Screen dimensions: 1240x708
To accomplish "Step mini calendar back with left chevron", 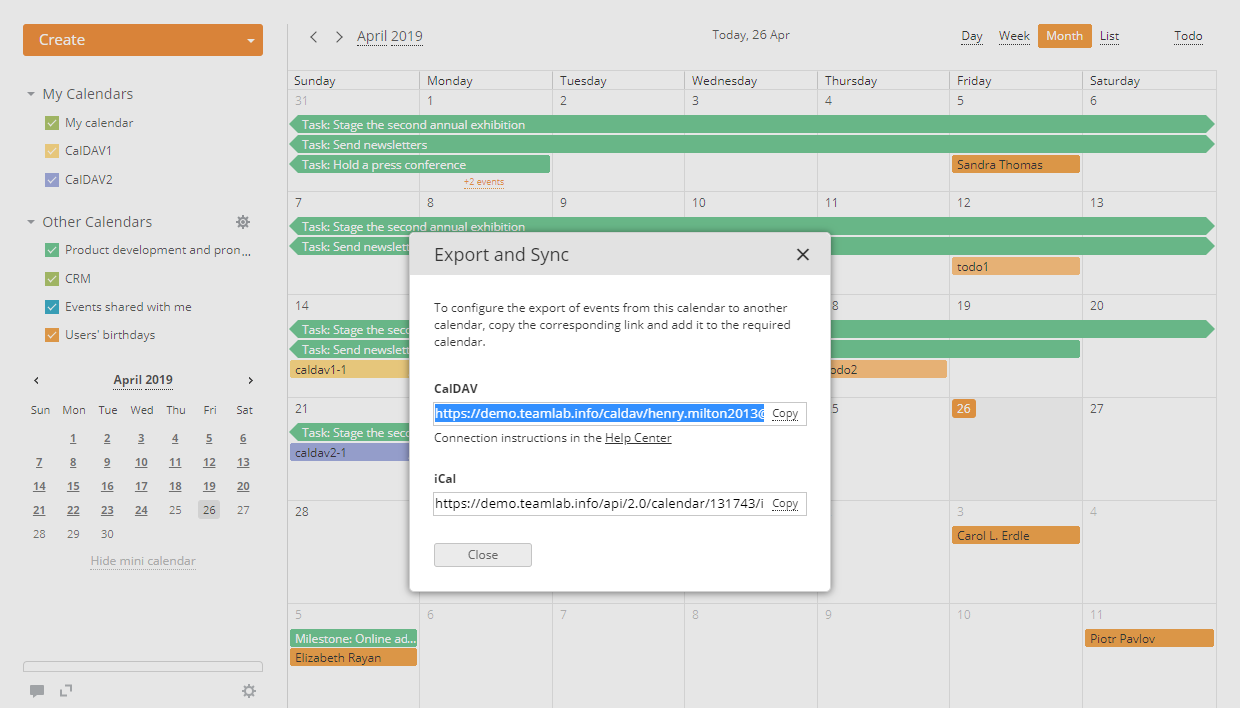I will [x=36, y=380].
